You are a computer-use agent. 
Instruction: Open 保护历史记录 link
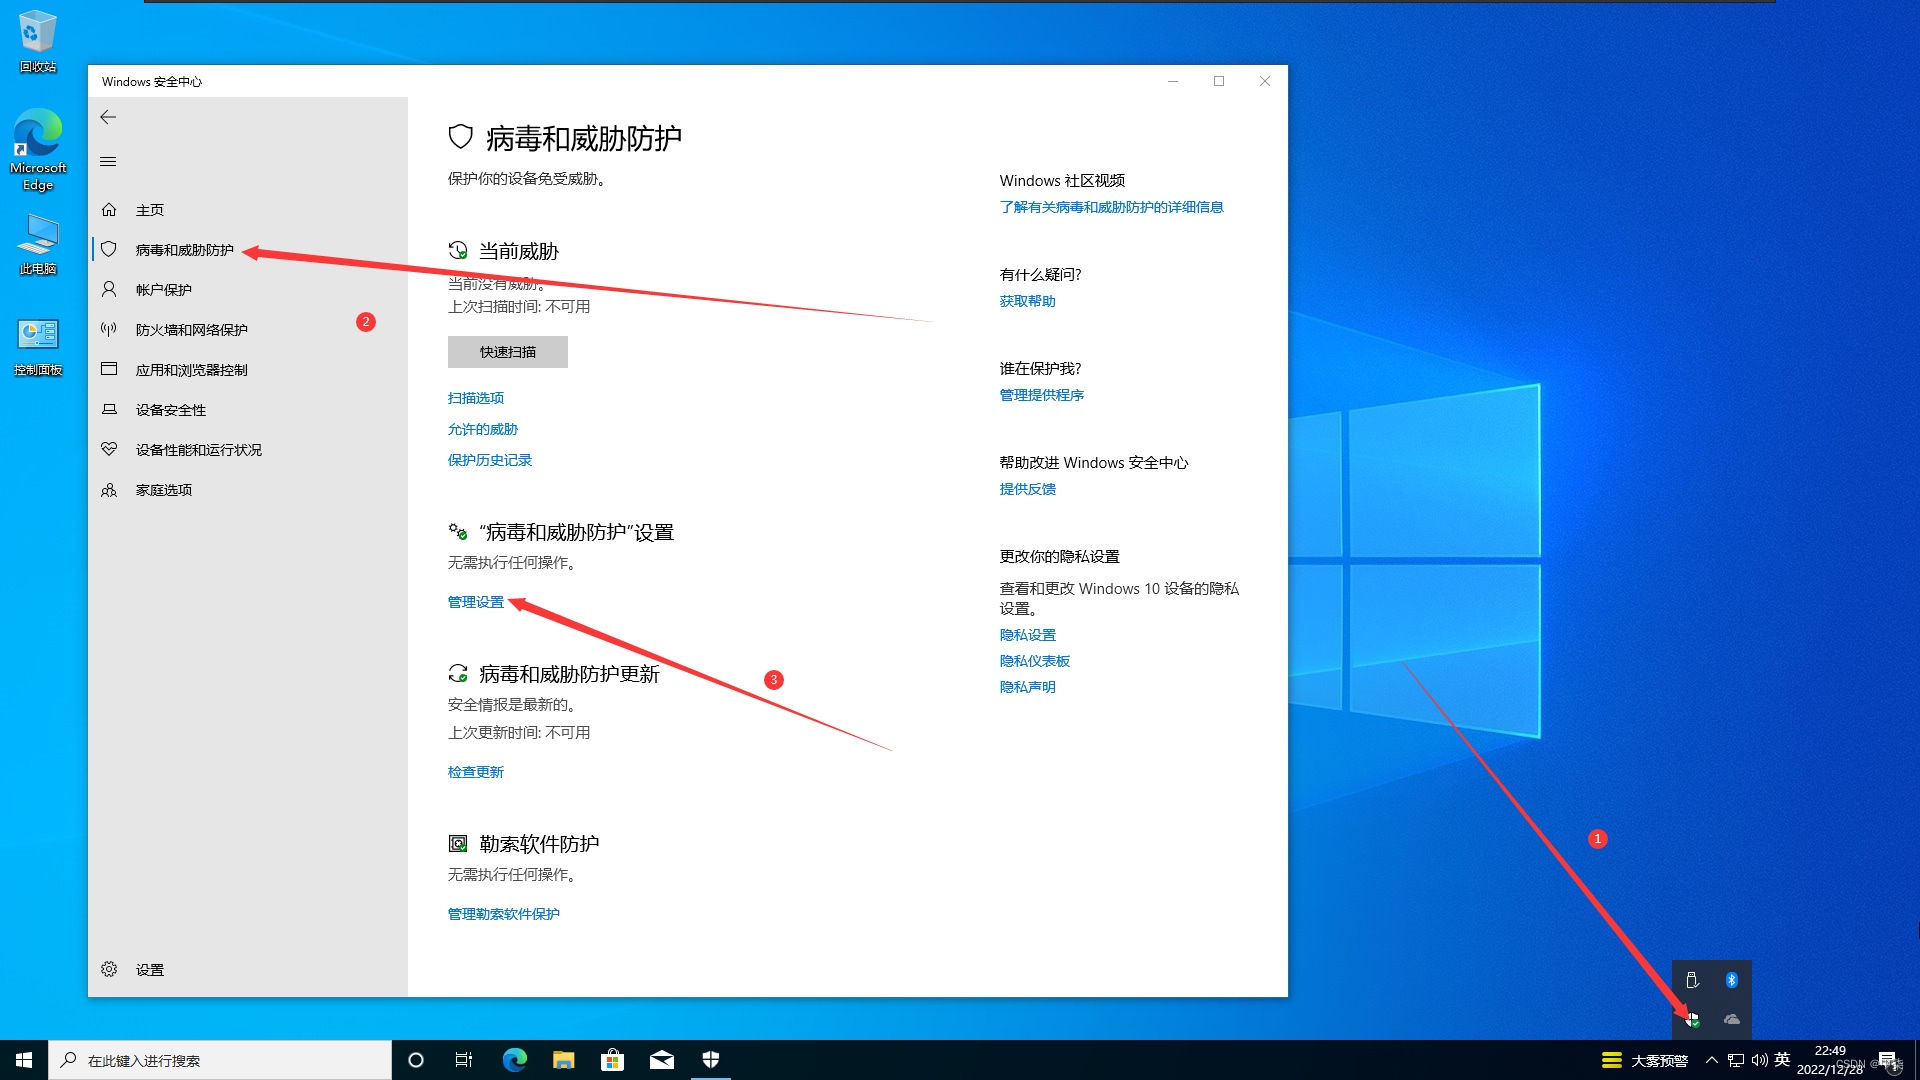[x=490, y=460]
